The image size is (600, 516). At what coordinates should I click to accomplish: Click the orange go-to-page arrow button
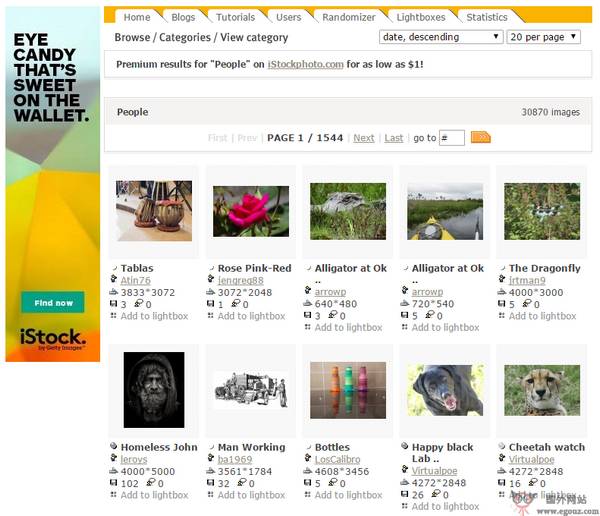click(x=481, y=137)
